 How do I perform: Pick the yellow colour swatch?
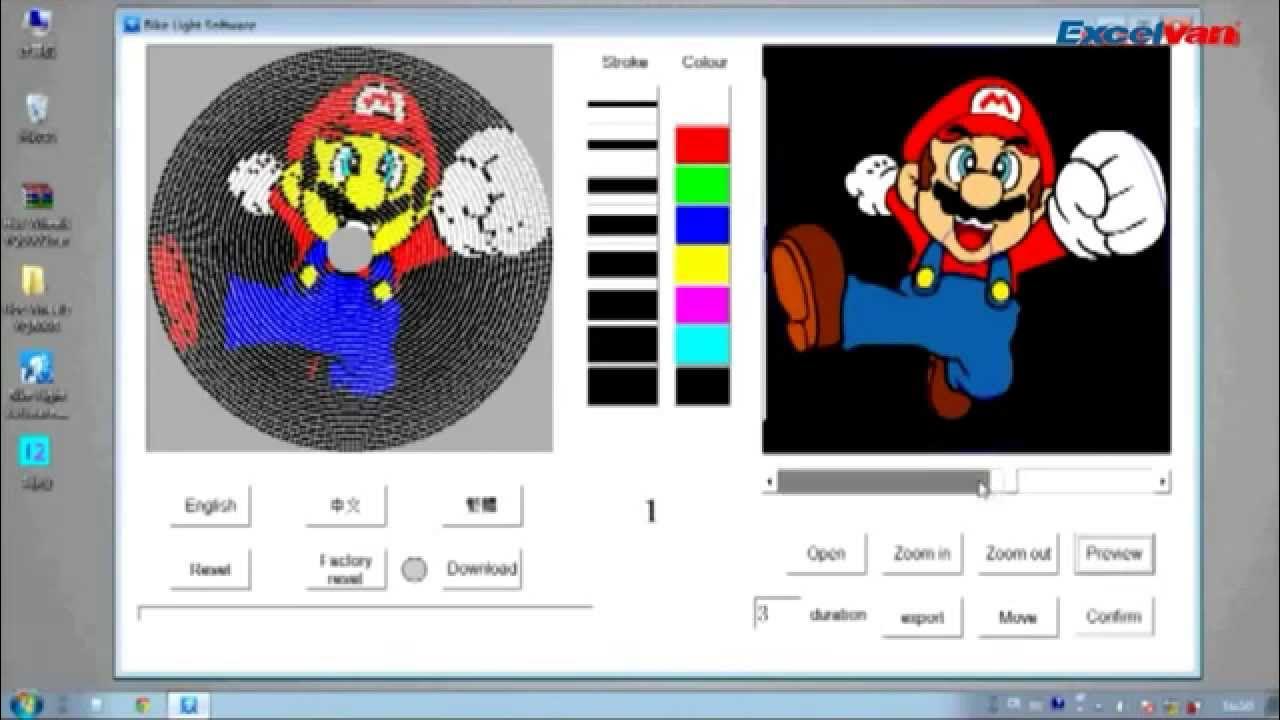(702, 265)
